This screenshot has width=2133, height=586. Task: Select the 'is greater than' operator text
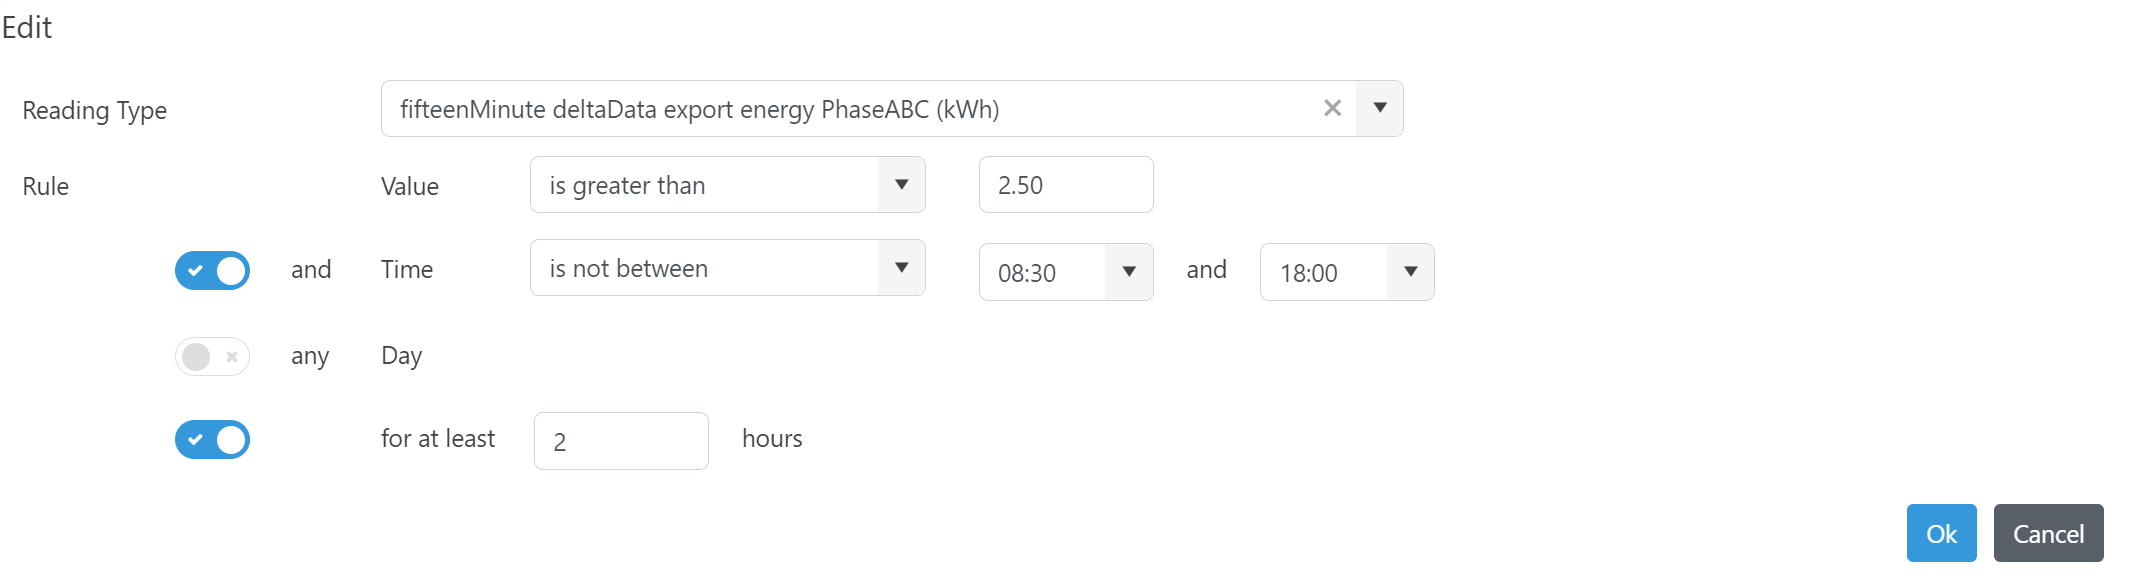[x=627, y=186]
